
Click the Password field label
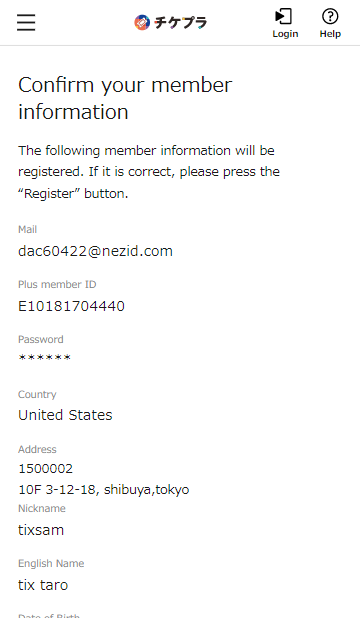click(41, 339)
